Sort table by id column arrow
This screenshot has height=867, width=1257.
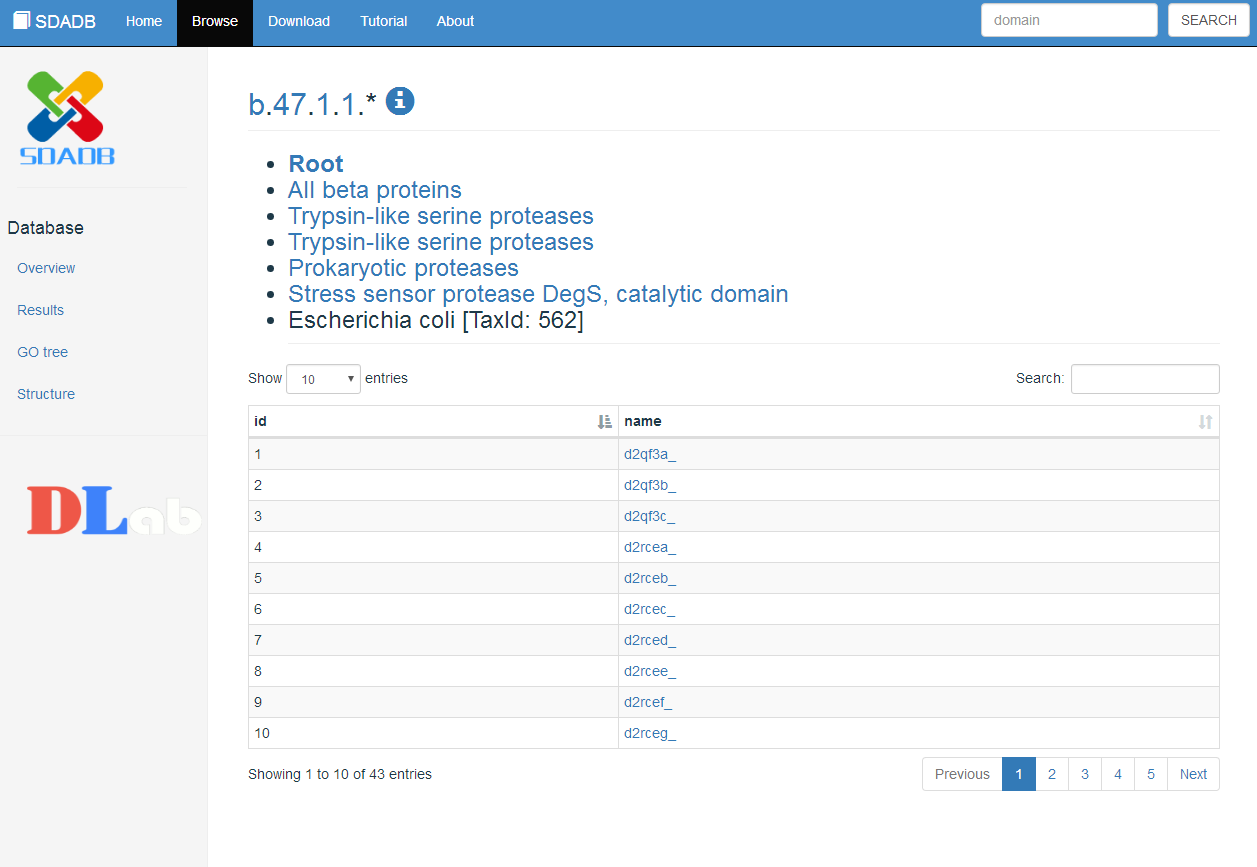(x=604, y=422)
